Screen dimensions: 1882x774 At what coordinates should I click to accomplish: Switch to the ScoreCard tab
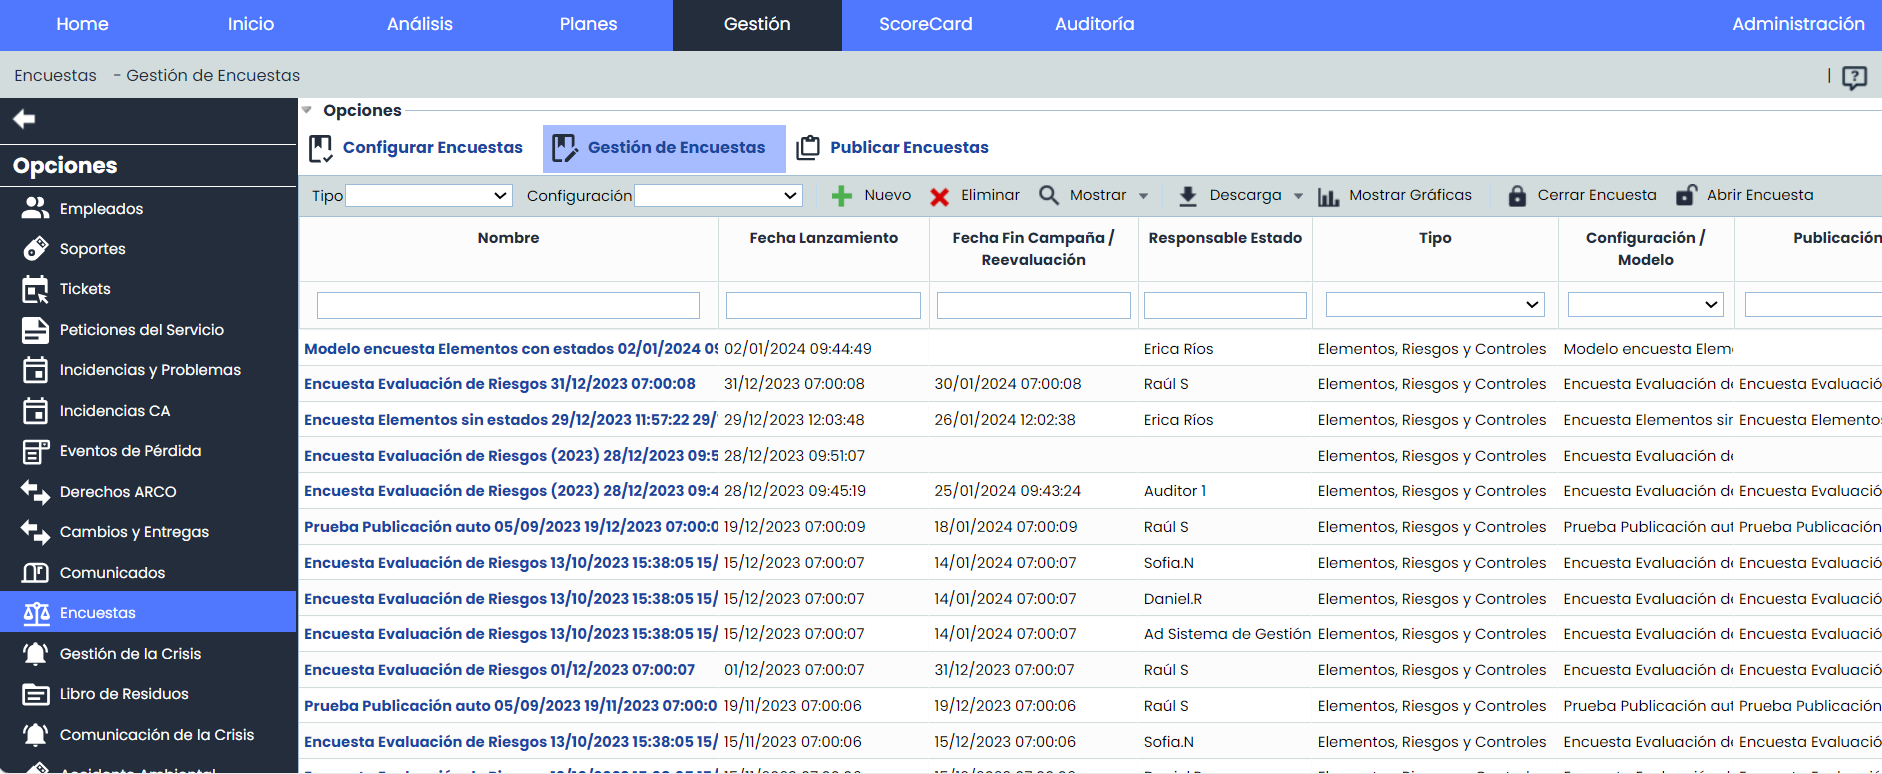(925, 24)
